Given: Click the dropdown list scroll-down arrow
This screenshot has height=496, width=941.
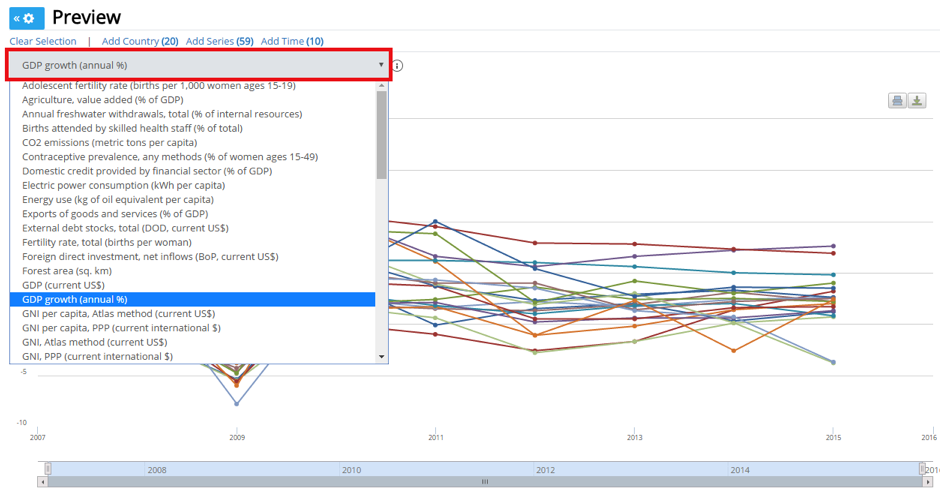Looking at the screenshot, I should click(x=381, y=356).
